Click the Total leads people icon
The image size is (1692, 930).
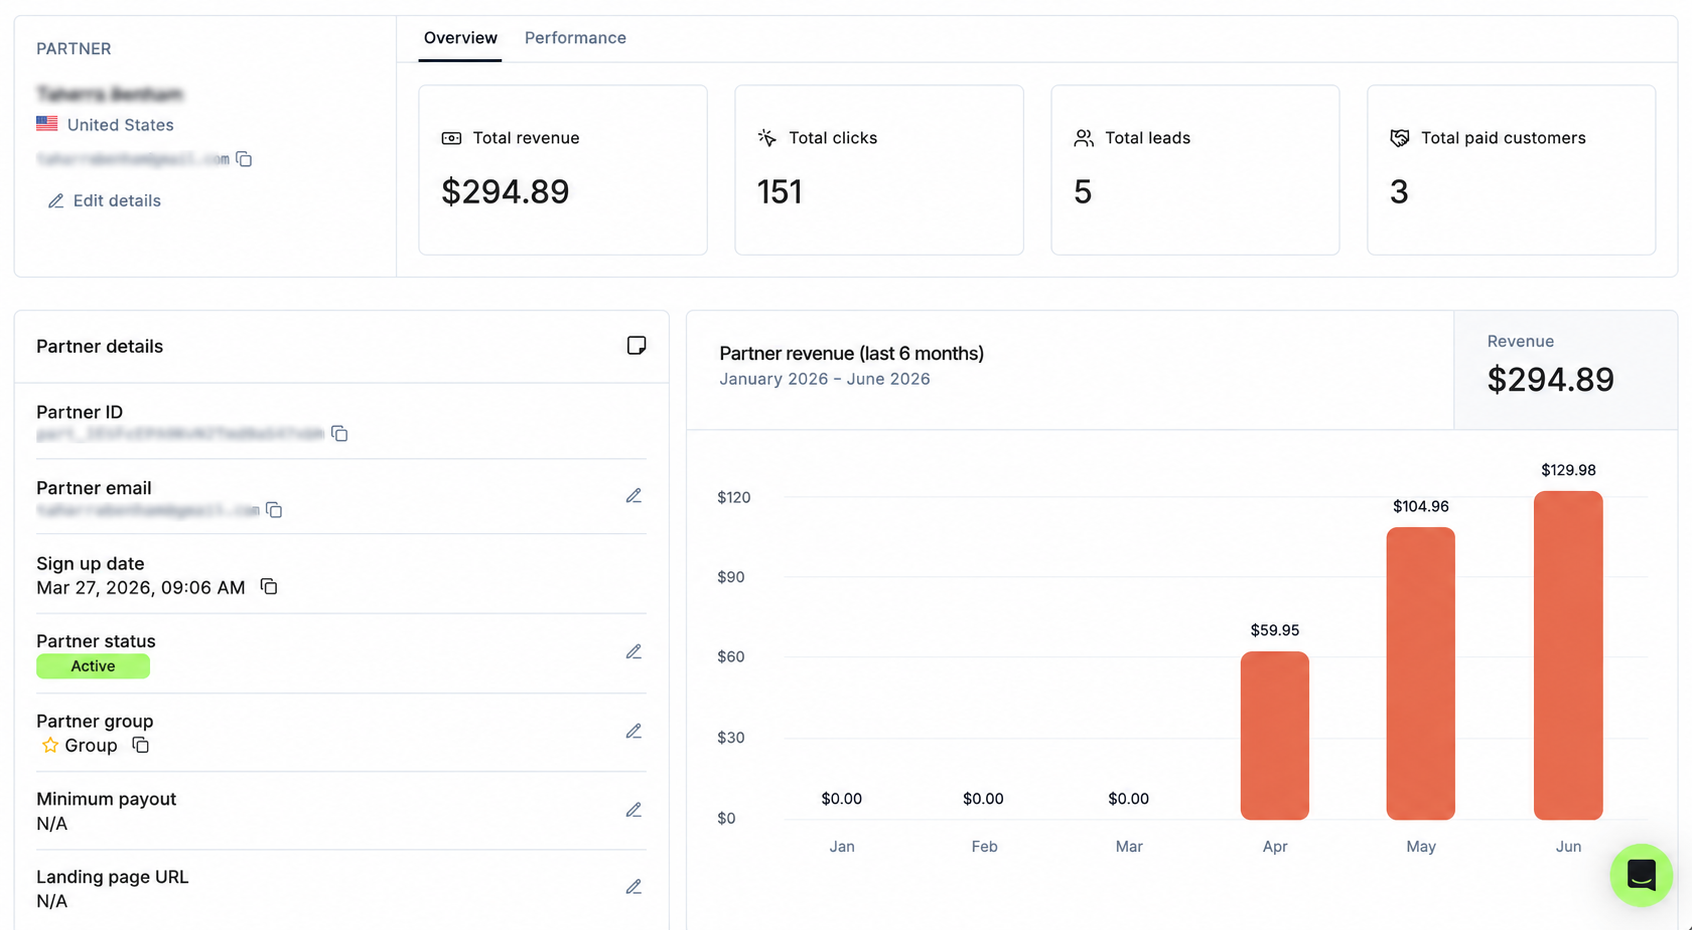pos(1084,138)
